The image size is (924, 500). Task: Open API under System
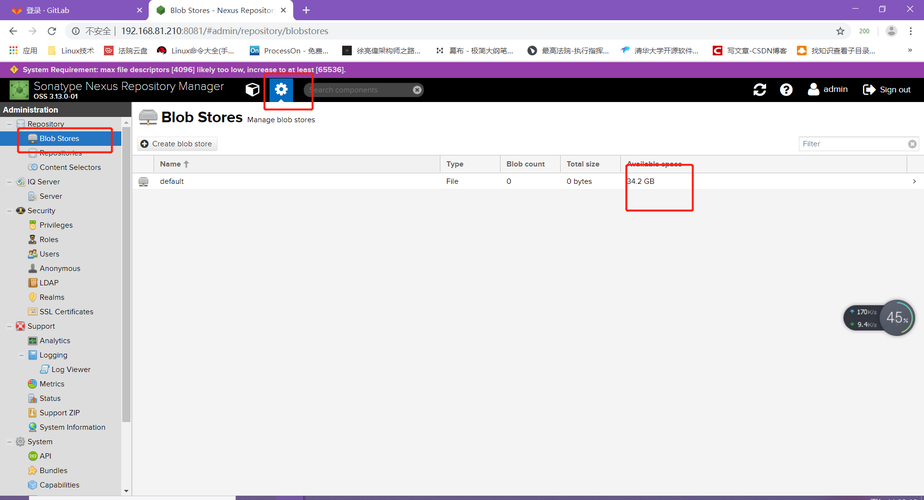click(45, 456)
